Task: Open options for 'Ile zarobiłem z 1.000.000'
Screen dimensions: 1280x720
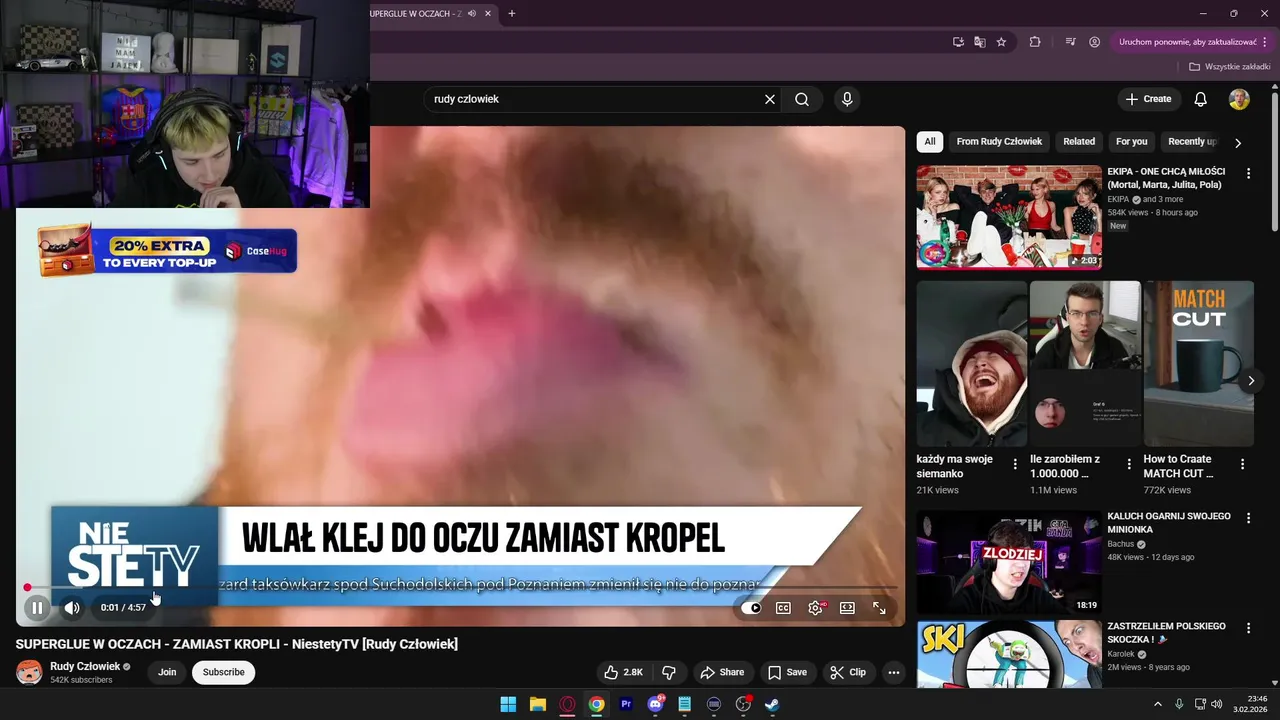Action: coord(1129,464)
